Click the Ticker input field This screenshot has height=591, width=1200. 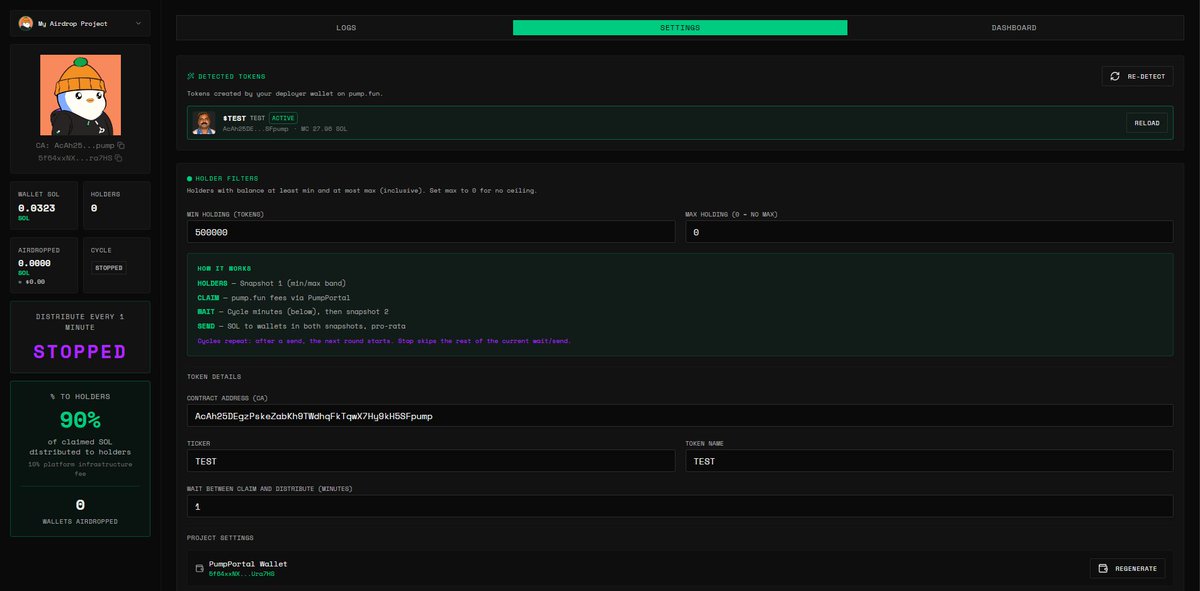coord(431,461)
